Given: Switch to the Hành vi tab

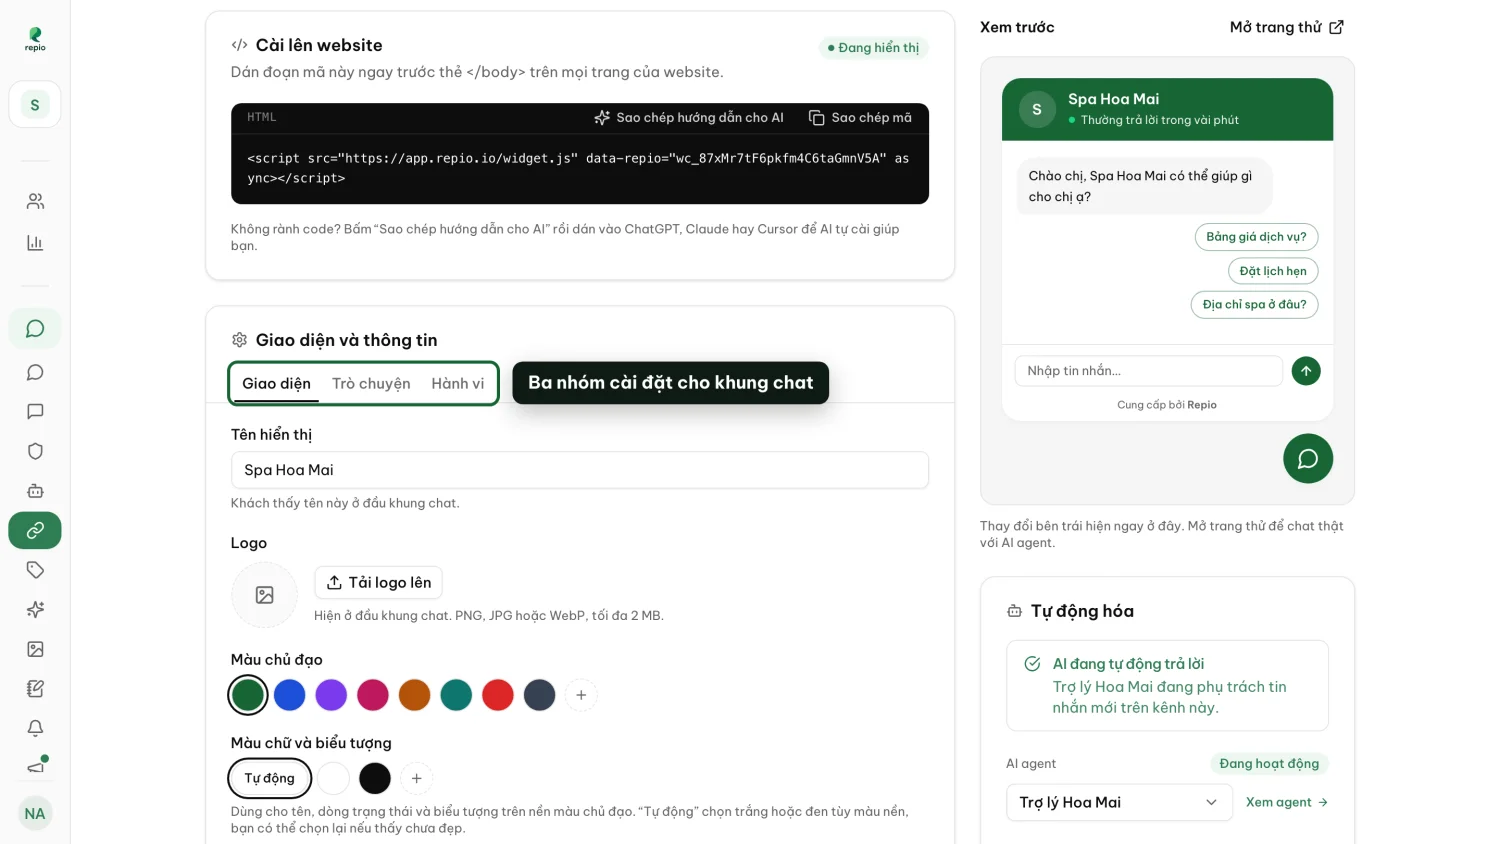Looking at the screenshot, I should 458,384.
